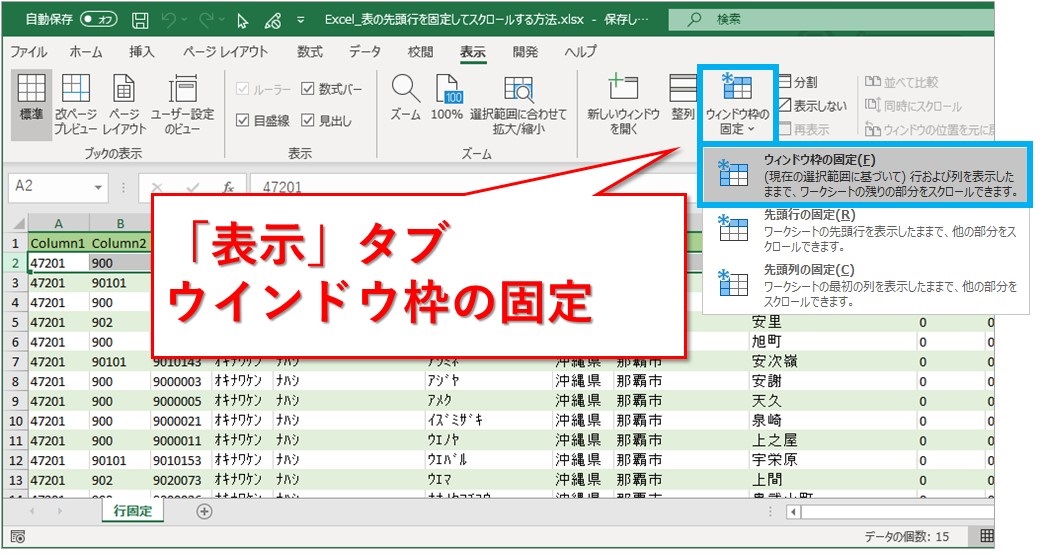Click the 同時にスクロール button
1045x554 pixels.
click(913, 105)
